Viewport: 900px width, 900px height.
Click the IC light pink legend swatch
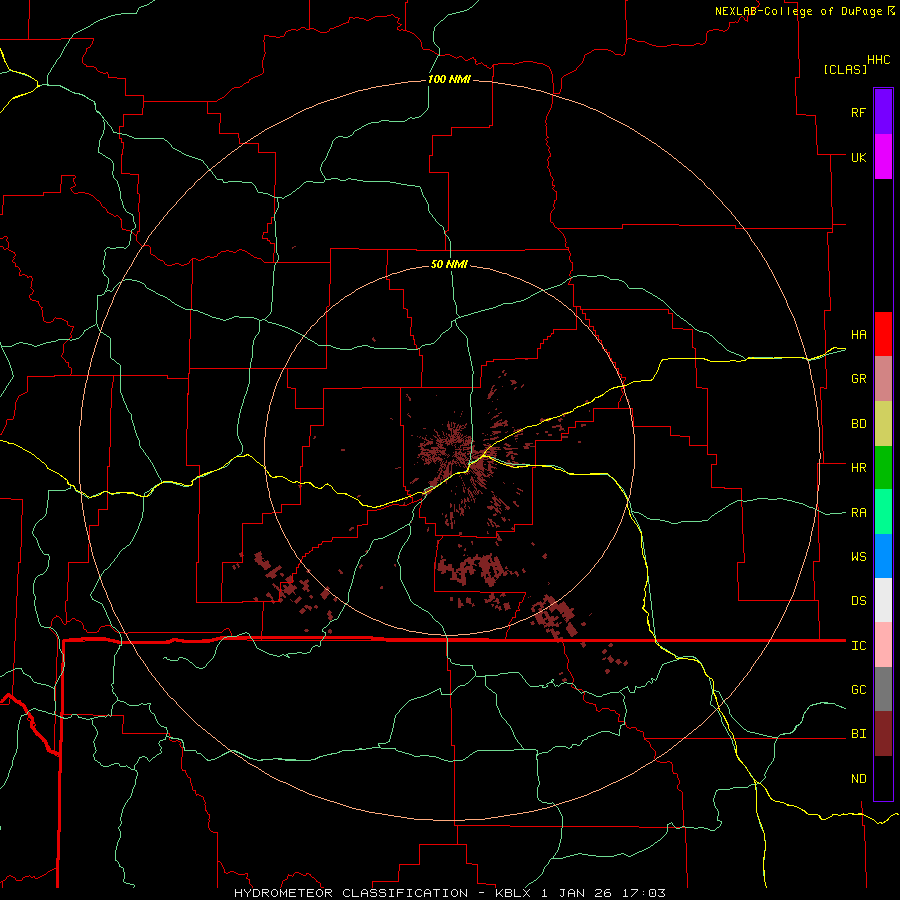(x=883, y=645)
